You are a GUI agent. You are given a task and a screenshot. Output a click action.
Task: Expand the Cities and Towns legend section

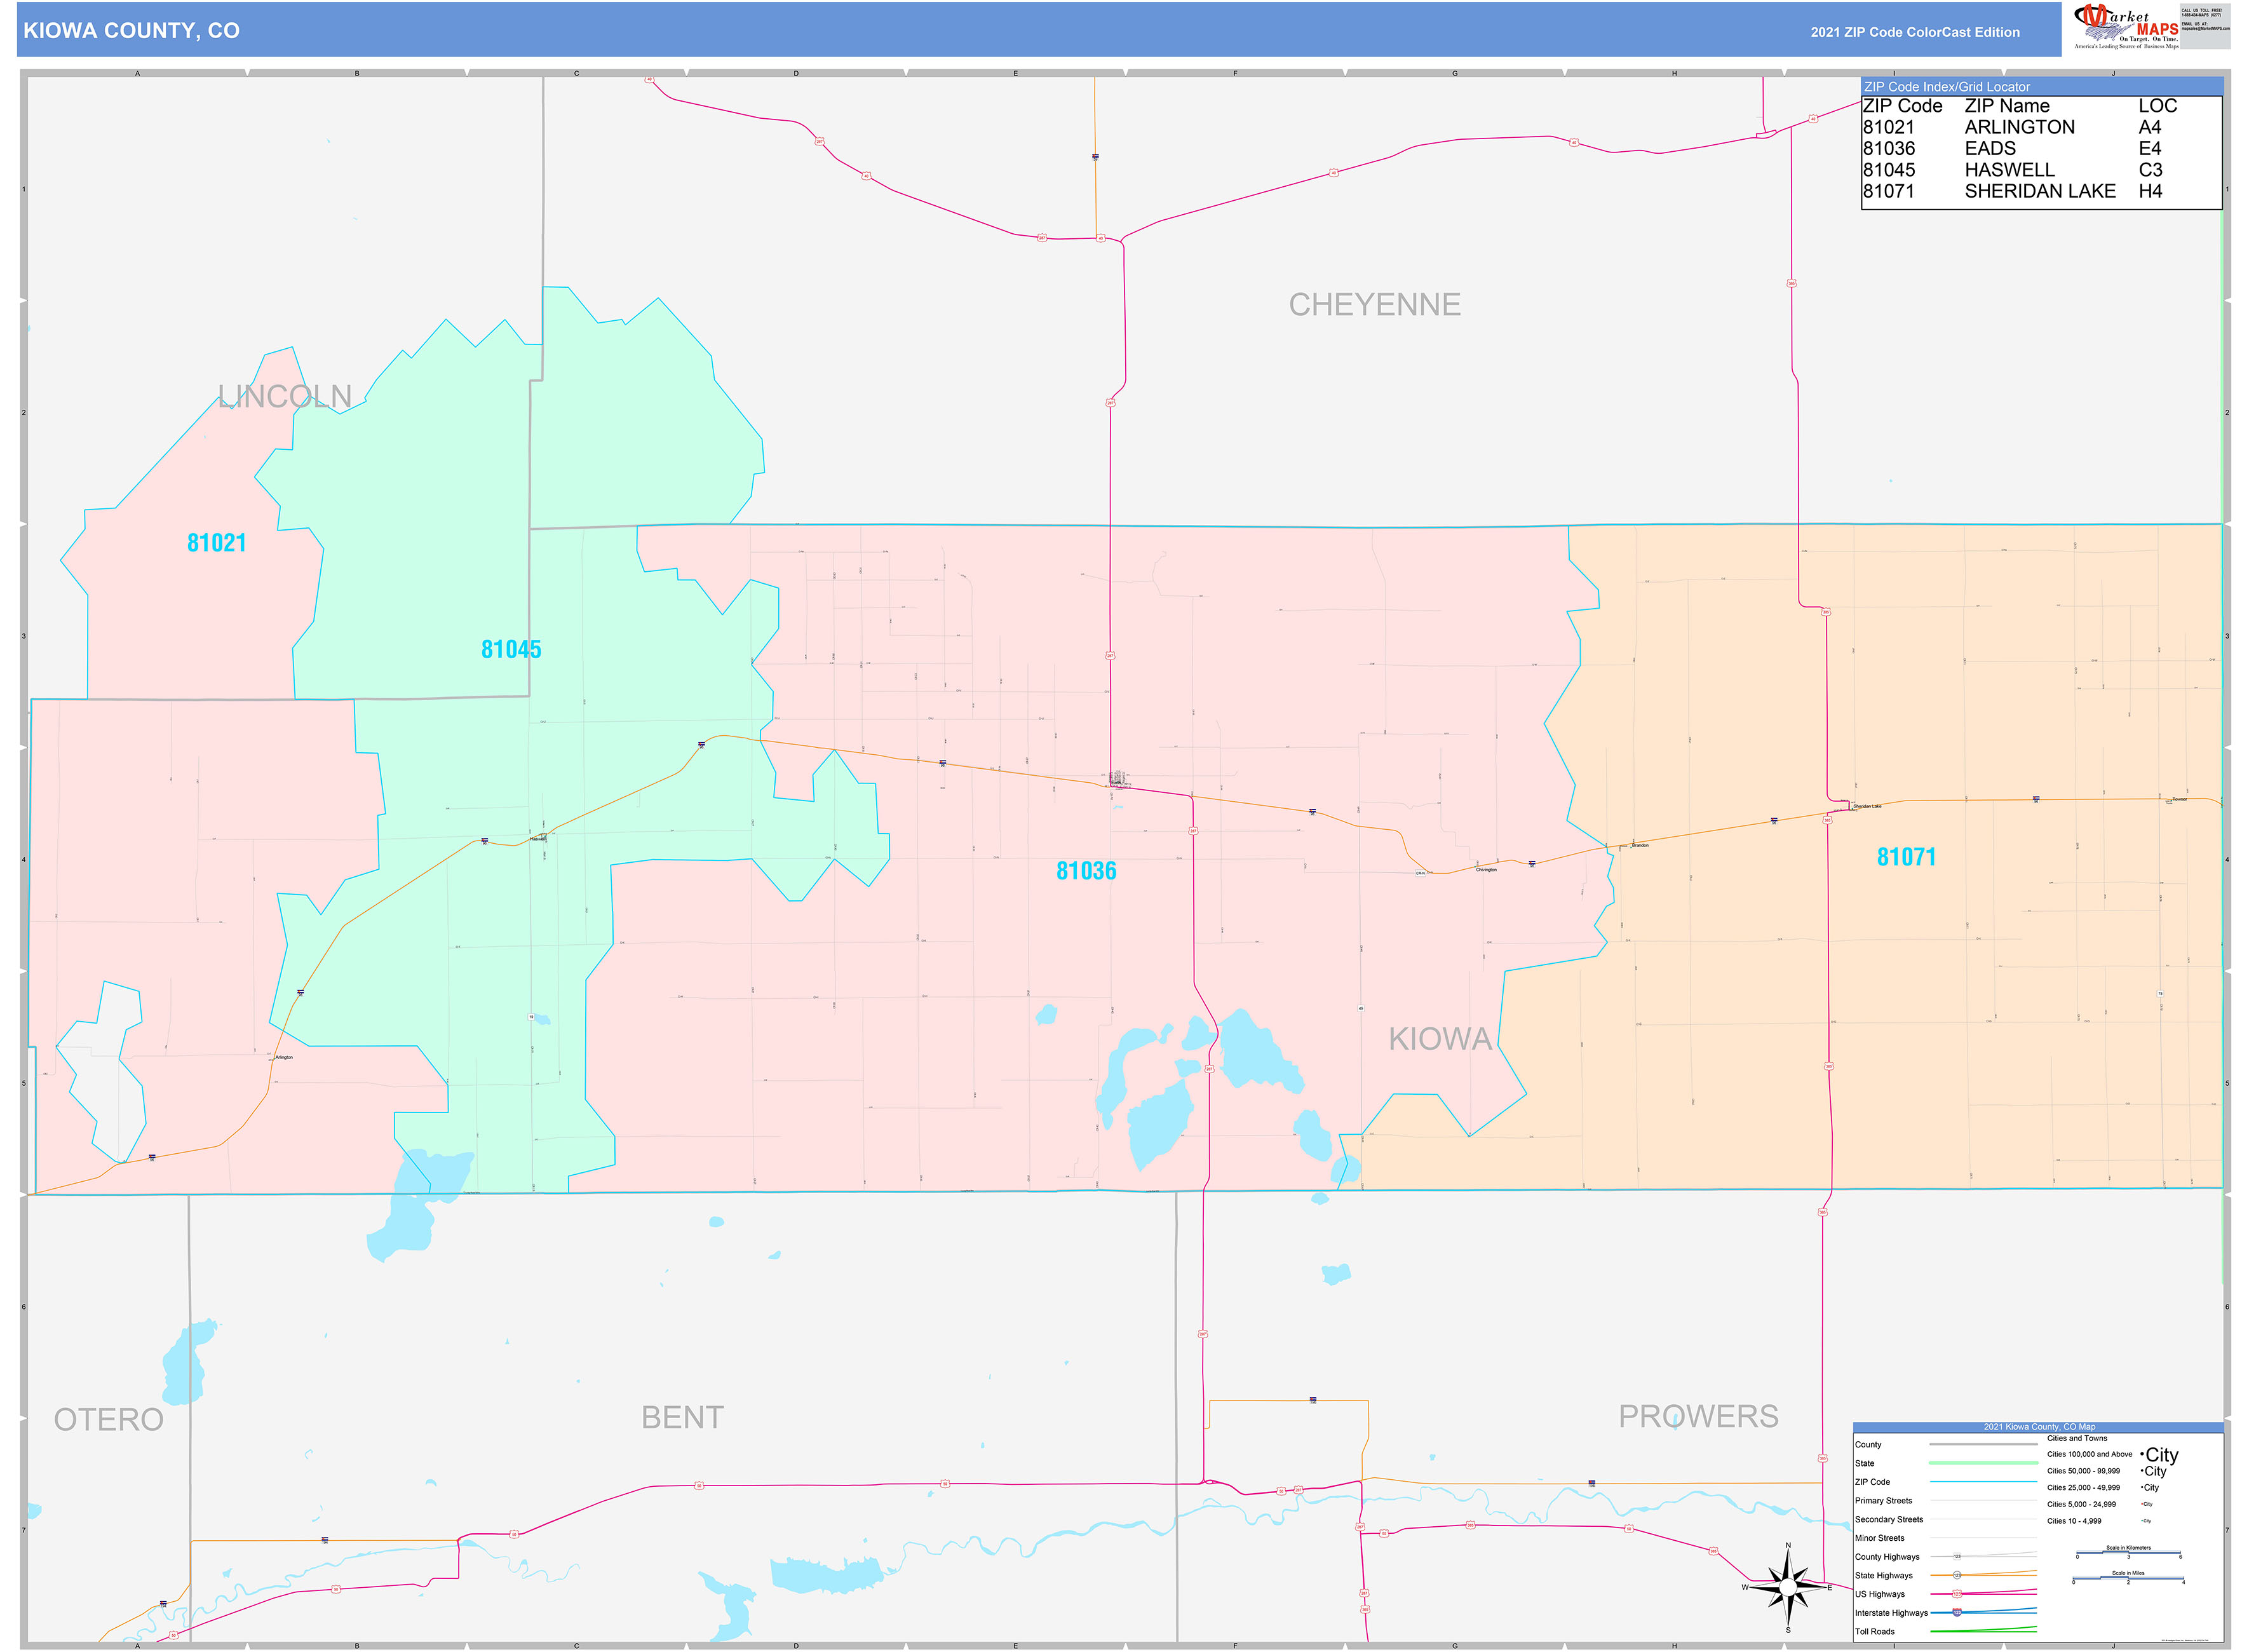[x=2078, y=1439]
